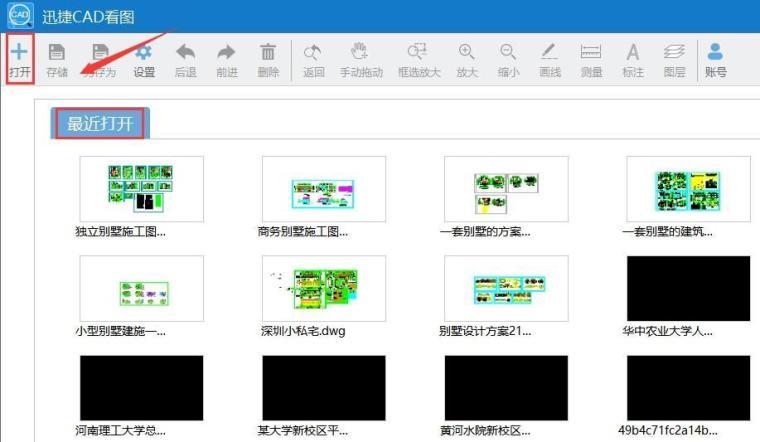Open the 独立别墅施工图 drawing thumbnail
Screen dimensions: 760x442
coord(141,189)
